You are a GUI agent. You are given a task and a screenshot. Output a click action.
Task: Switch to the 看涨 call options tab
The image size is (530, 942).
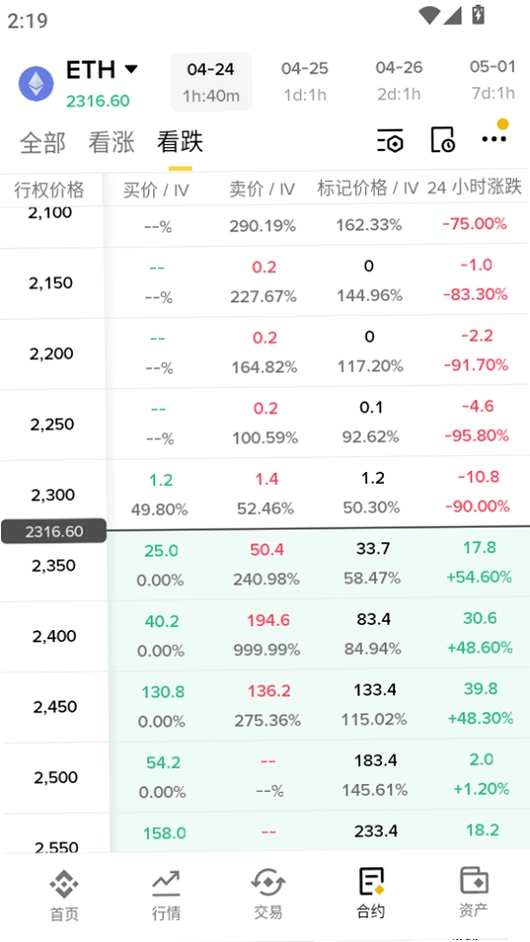(x=111, y=143)
